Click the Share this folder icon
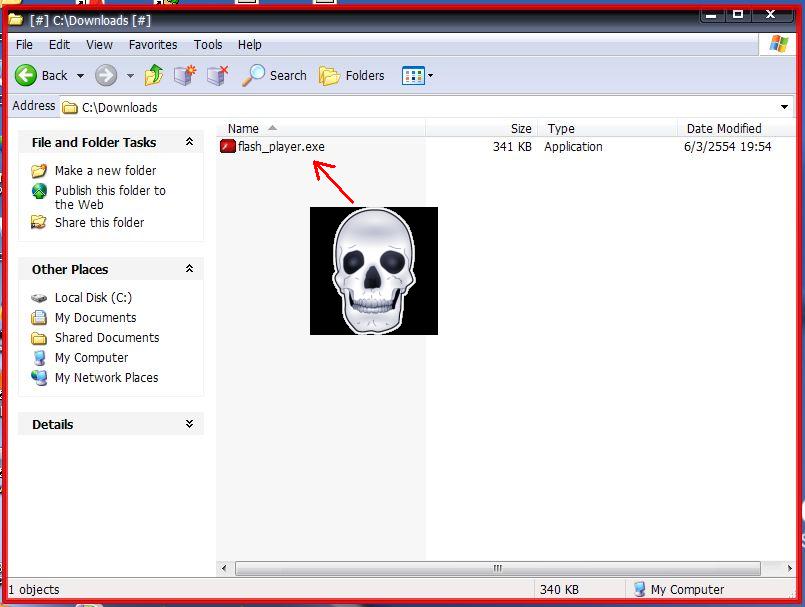This screenshot has width=805, height=607. click(x=39, y=222)
